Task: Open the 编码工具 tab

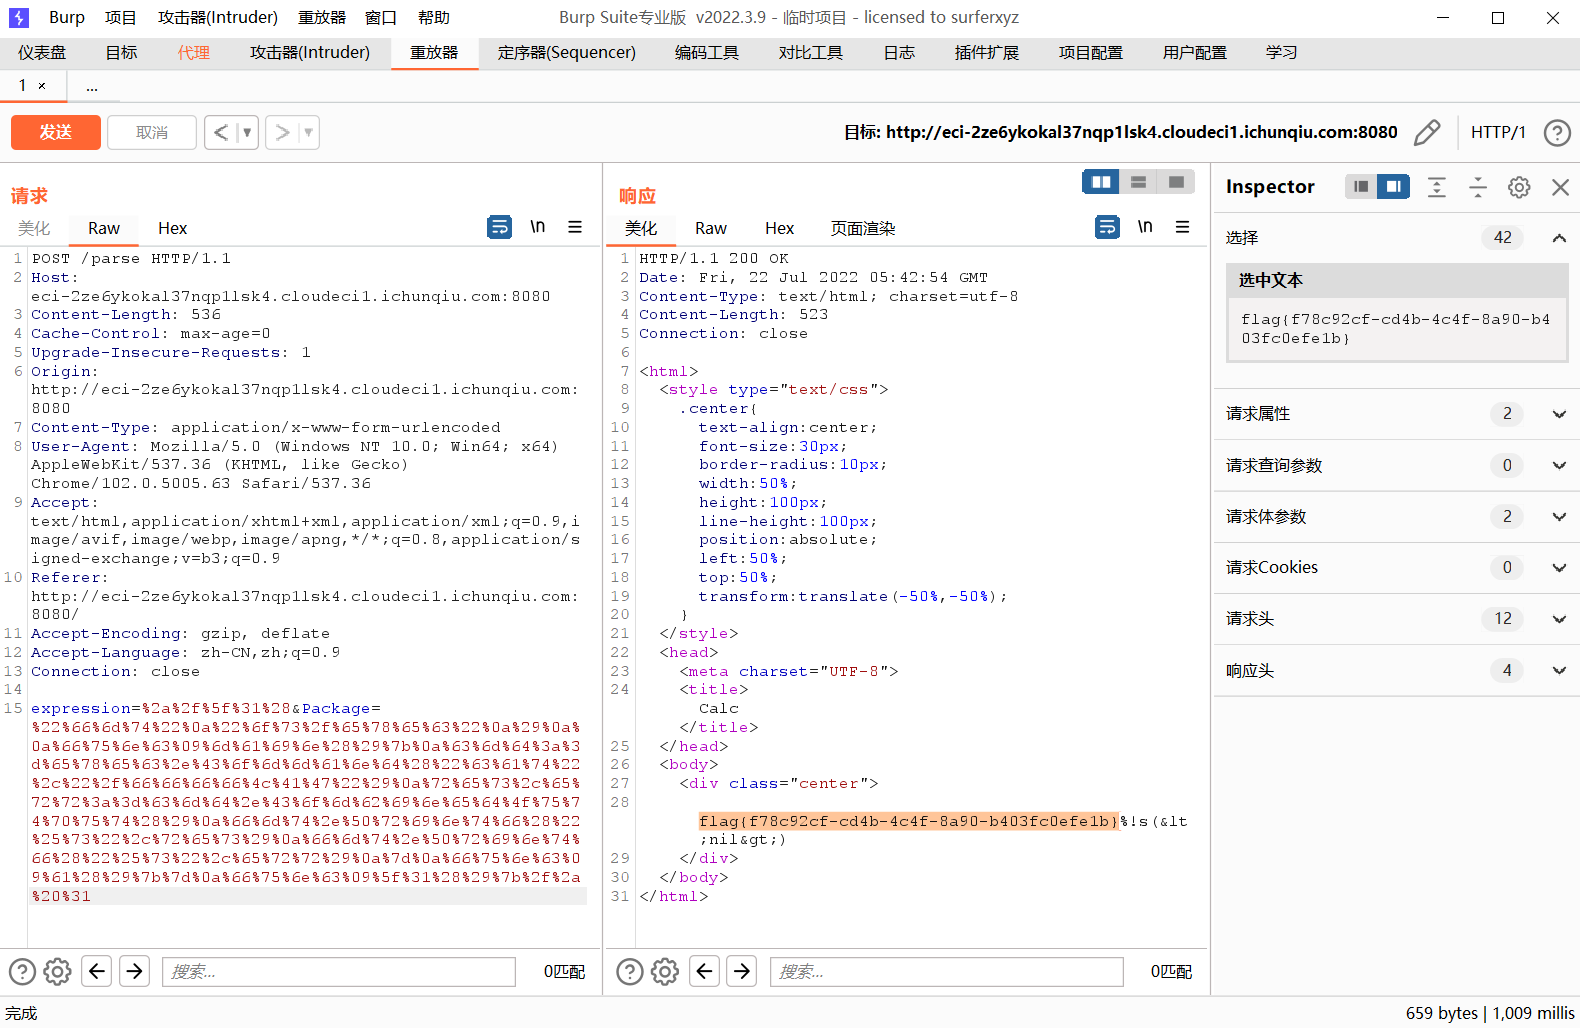Action: click(706, 53)
